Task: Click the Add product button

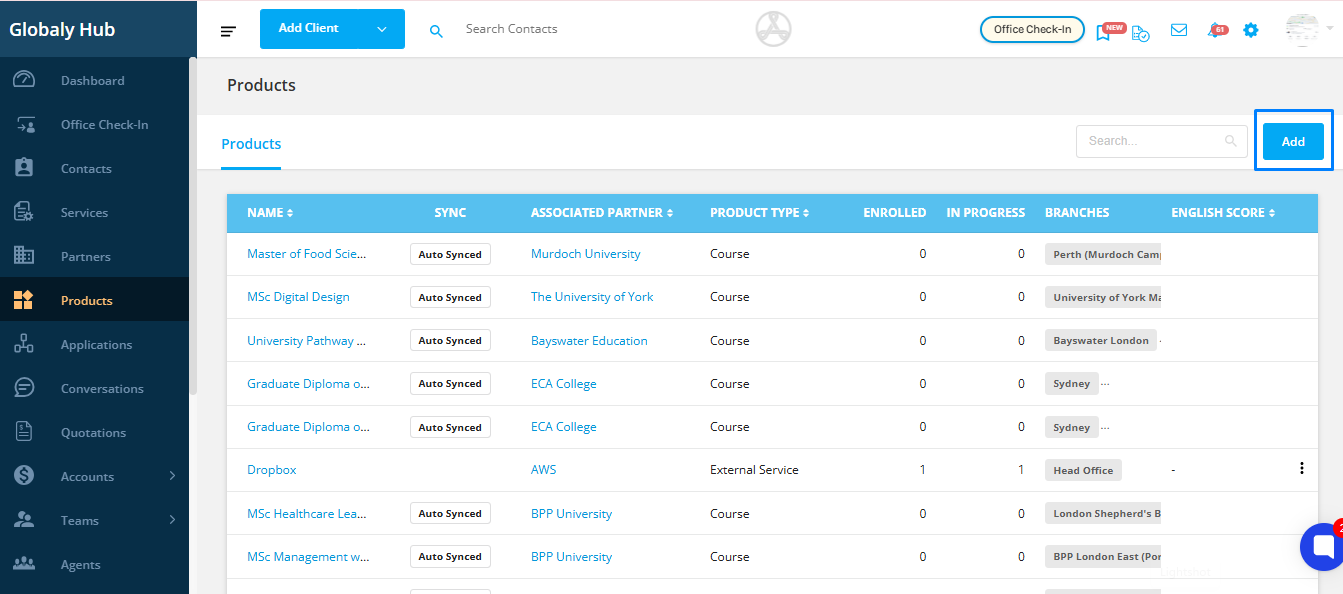Action: [x=1293, y=141]
